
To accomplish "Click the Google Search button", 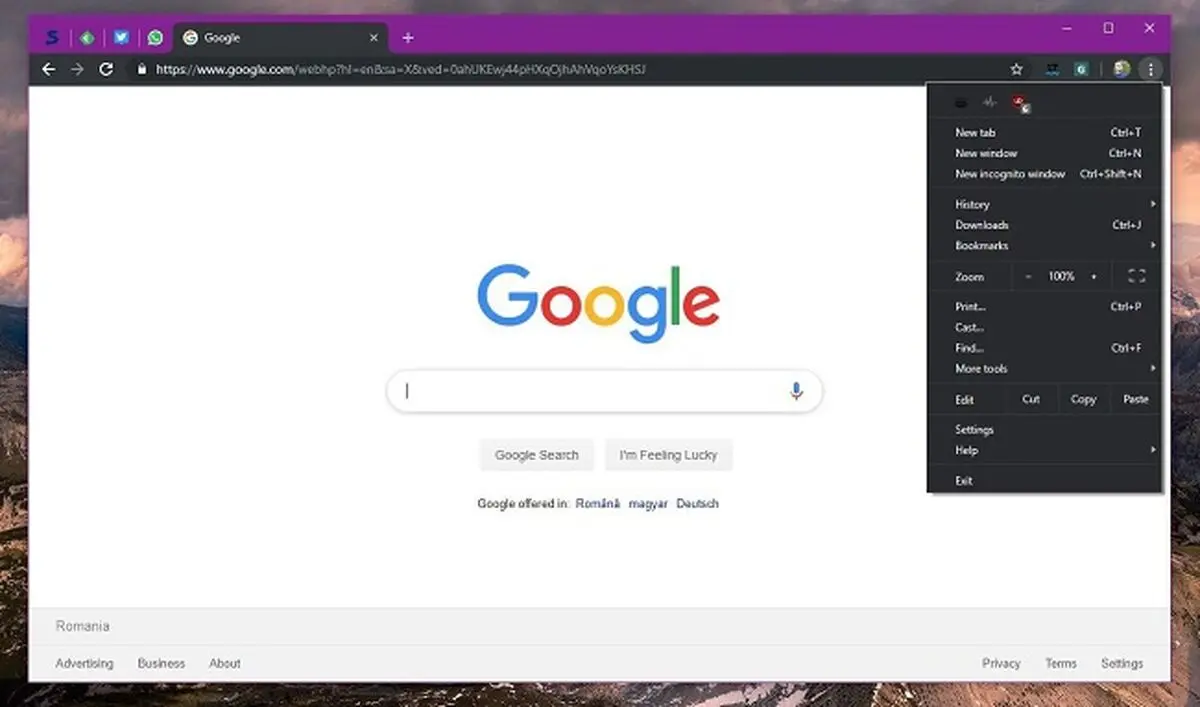I will coord(537,455).
